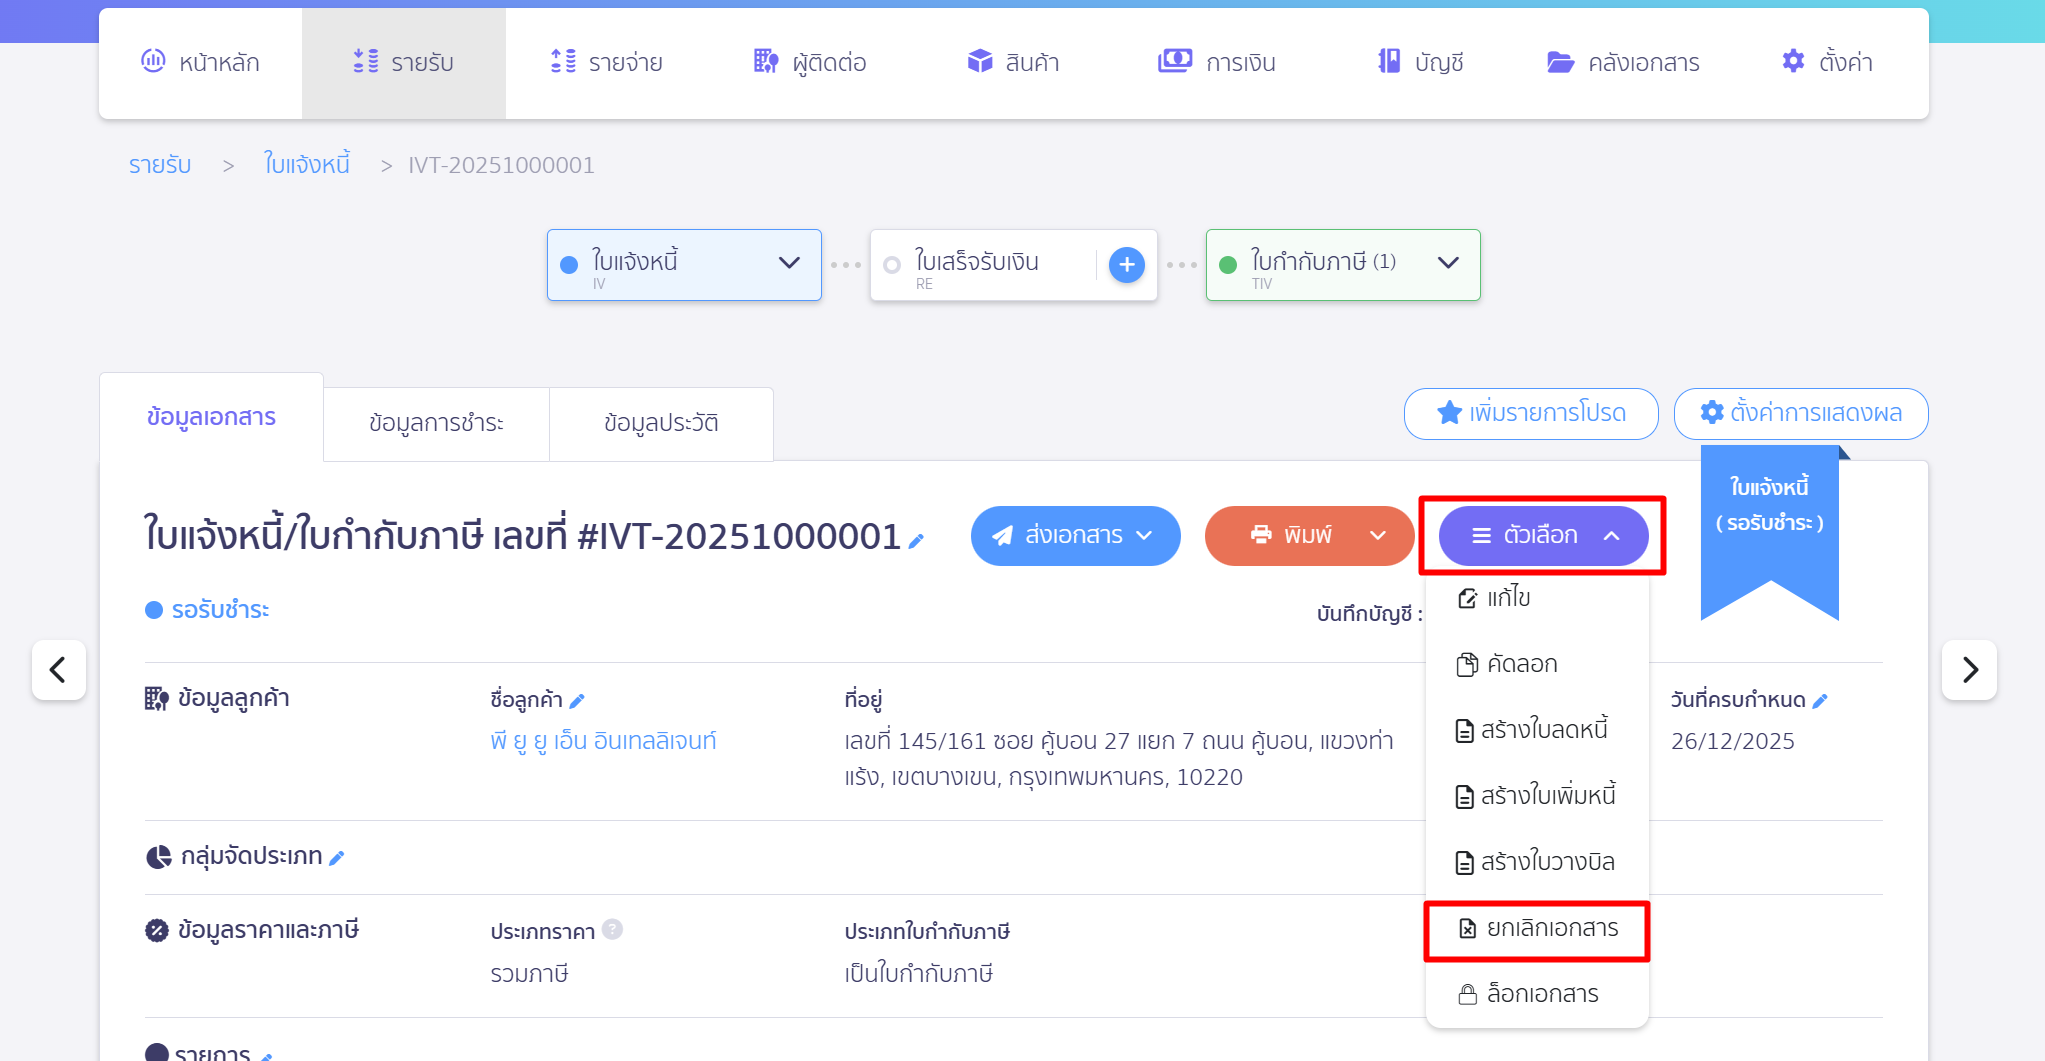The height and width of the screenshot is (1061, 2045).
Task: Expand the ใบแจ้งหนี้ IV step dropdown
Action: [788, 263]
